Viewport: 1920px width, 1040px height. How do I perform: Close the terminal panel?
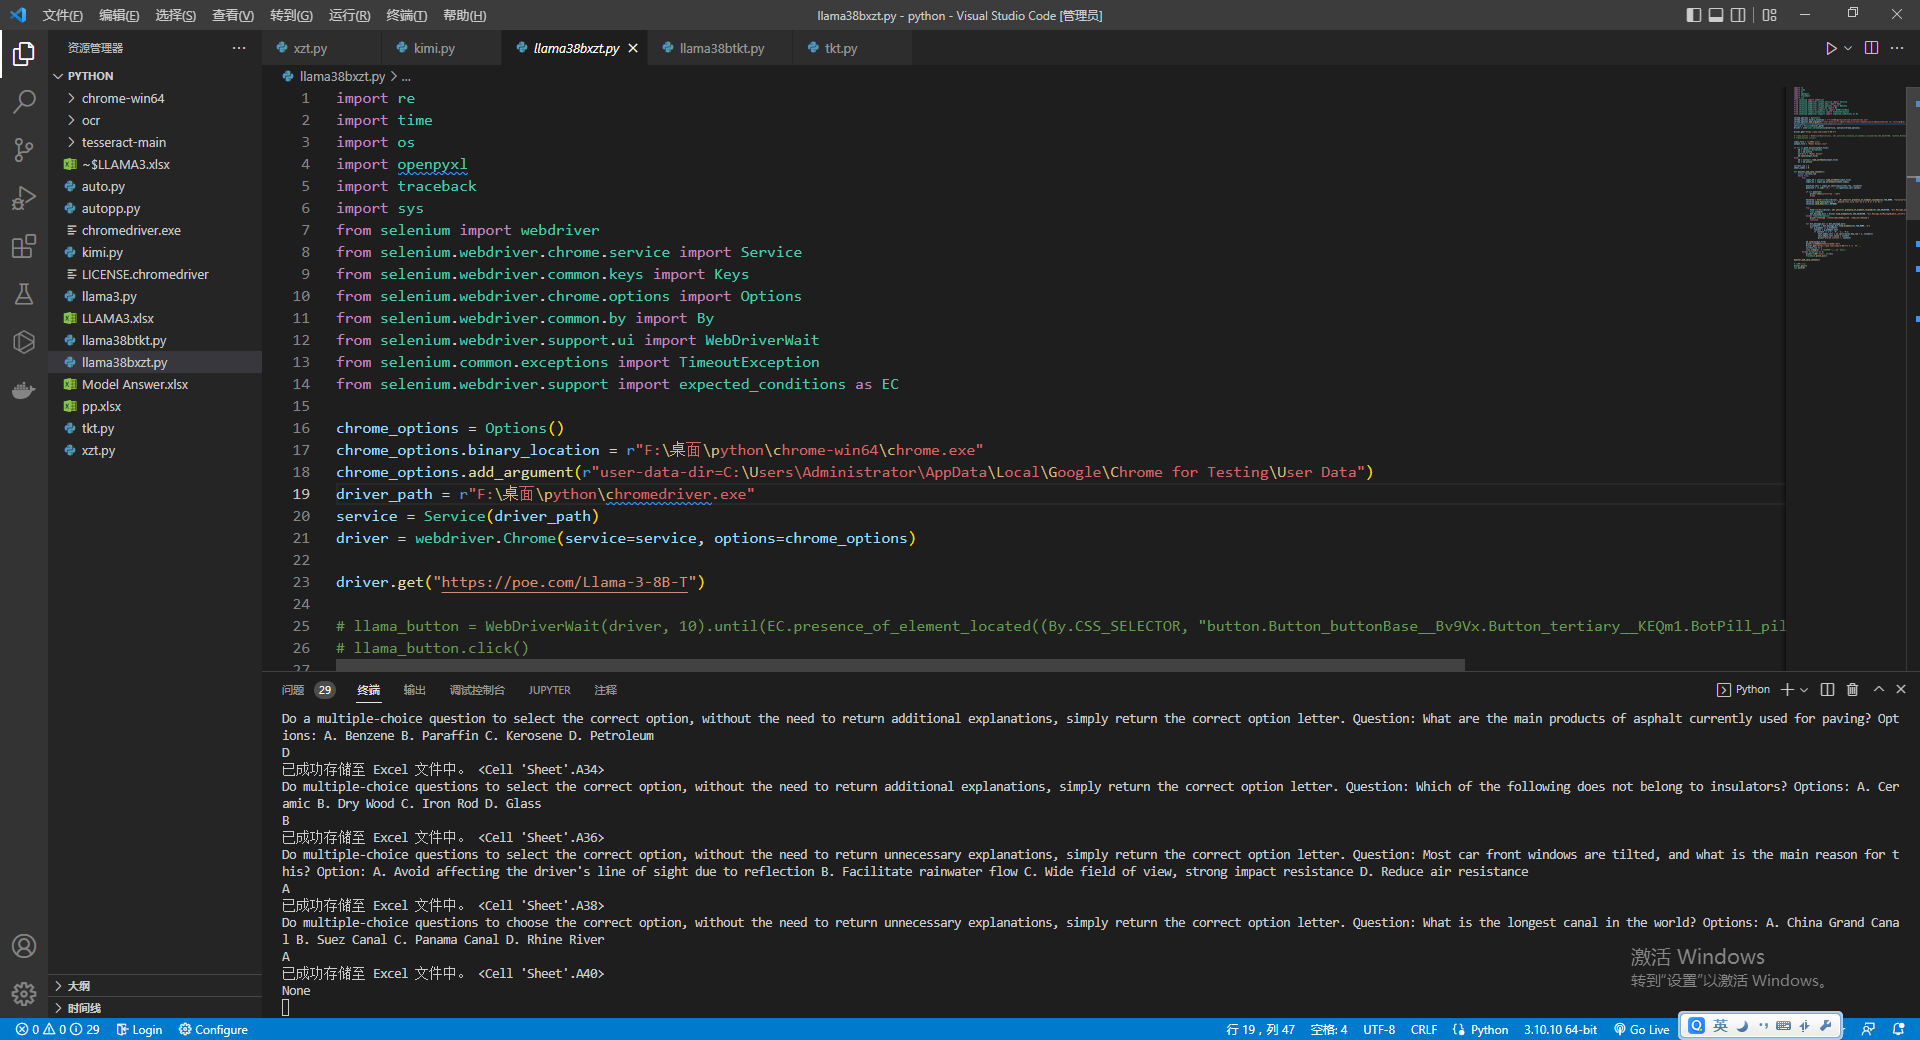1901,689
